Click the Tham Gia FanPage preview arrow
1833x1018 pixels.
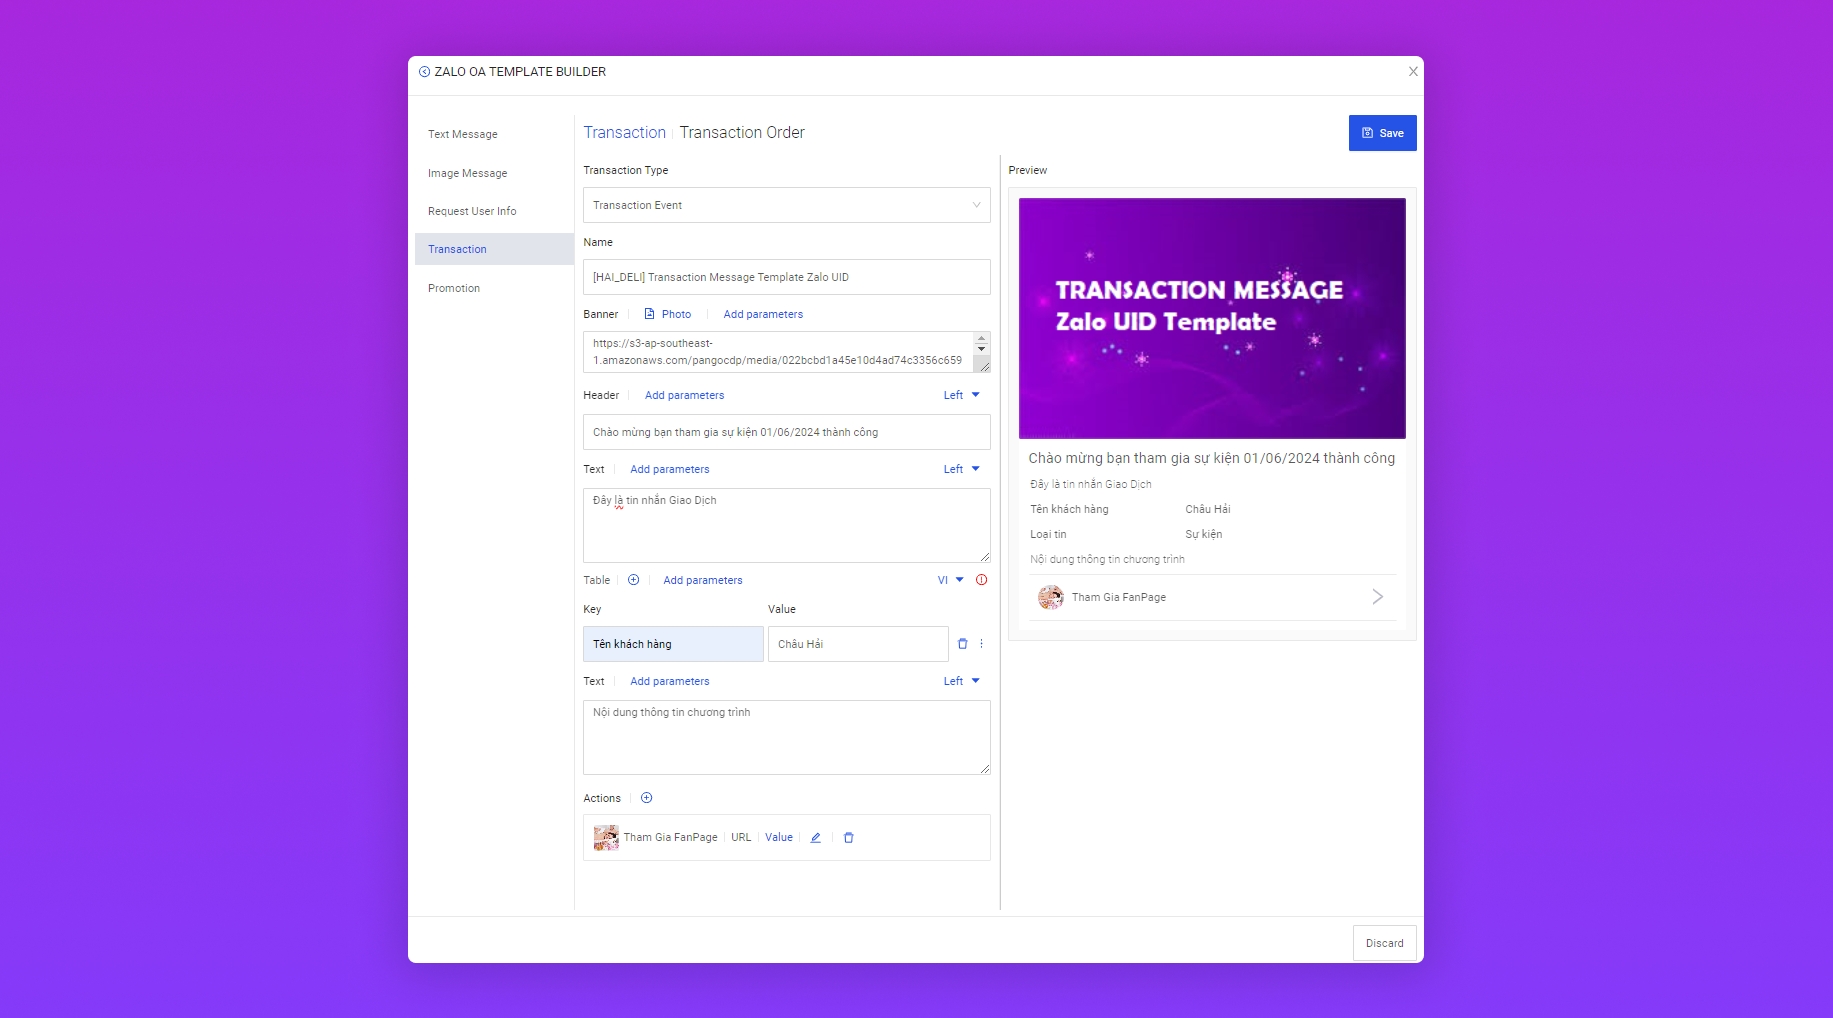[1377, 597]
